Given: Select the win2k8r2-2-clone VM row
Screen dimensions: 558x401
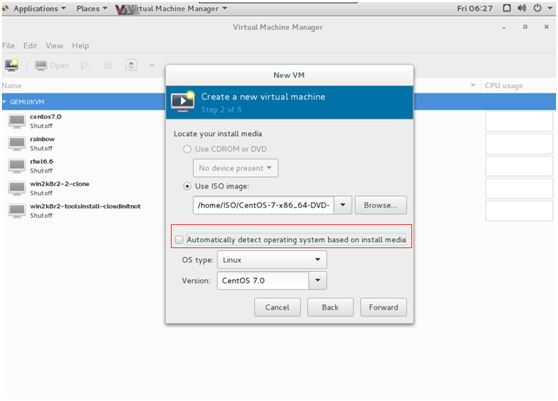Looking at the screenshot, I should point(279,188).
